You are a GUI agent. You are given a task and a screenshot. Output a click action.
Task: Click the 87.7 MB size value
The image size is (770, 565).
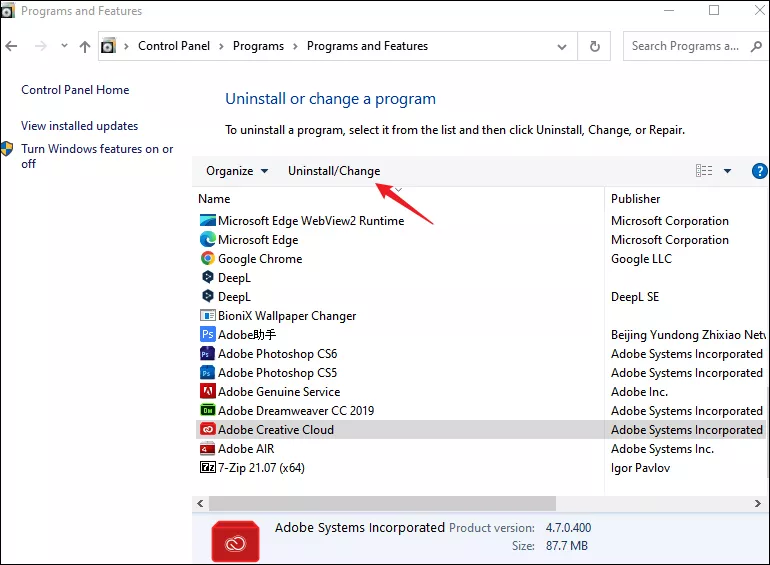click(x=567, y=546)
